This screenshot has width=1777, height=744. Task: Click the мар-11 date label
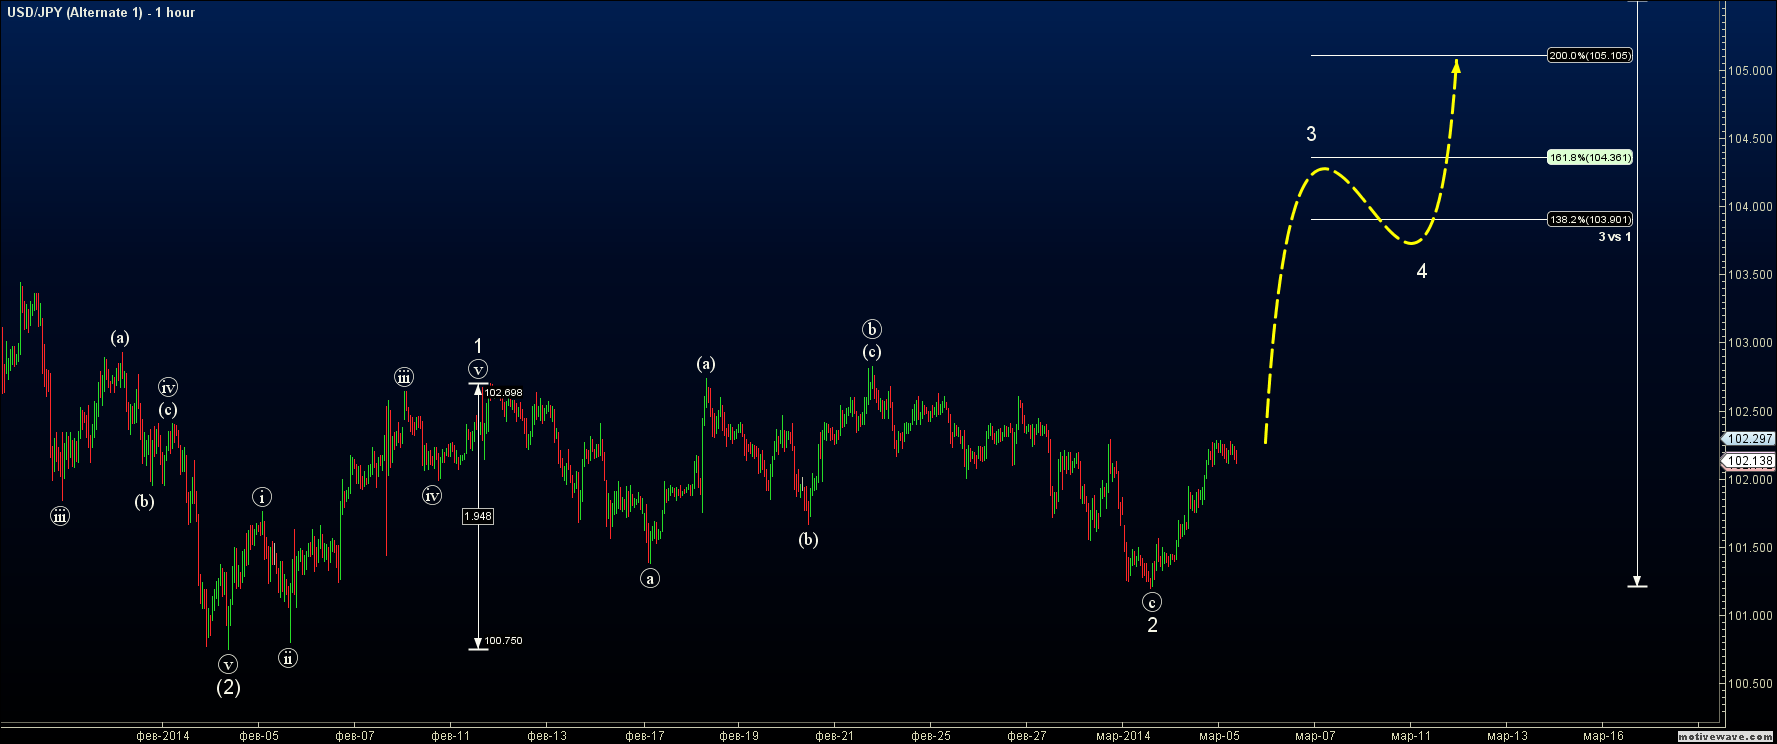tap(1411, 736)
